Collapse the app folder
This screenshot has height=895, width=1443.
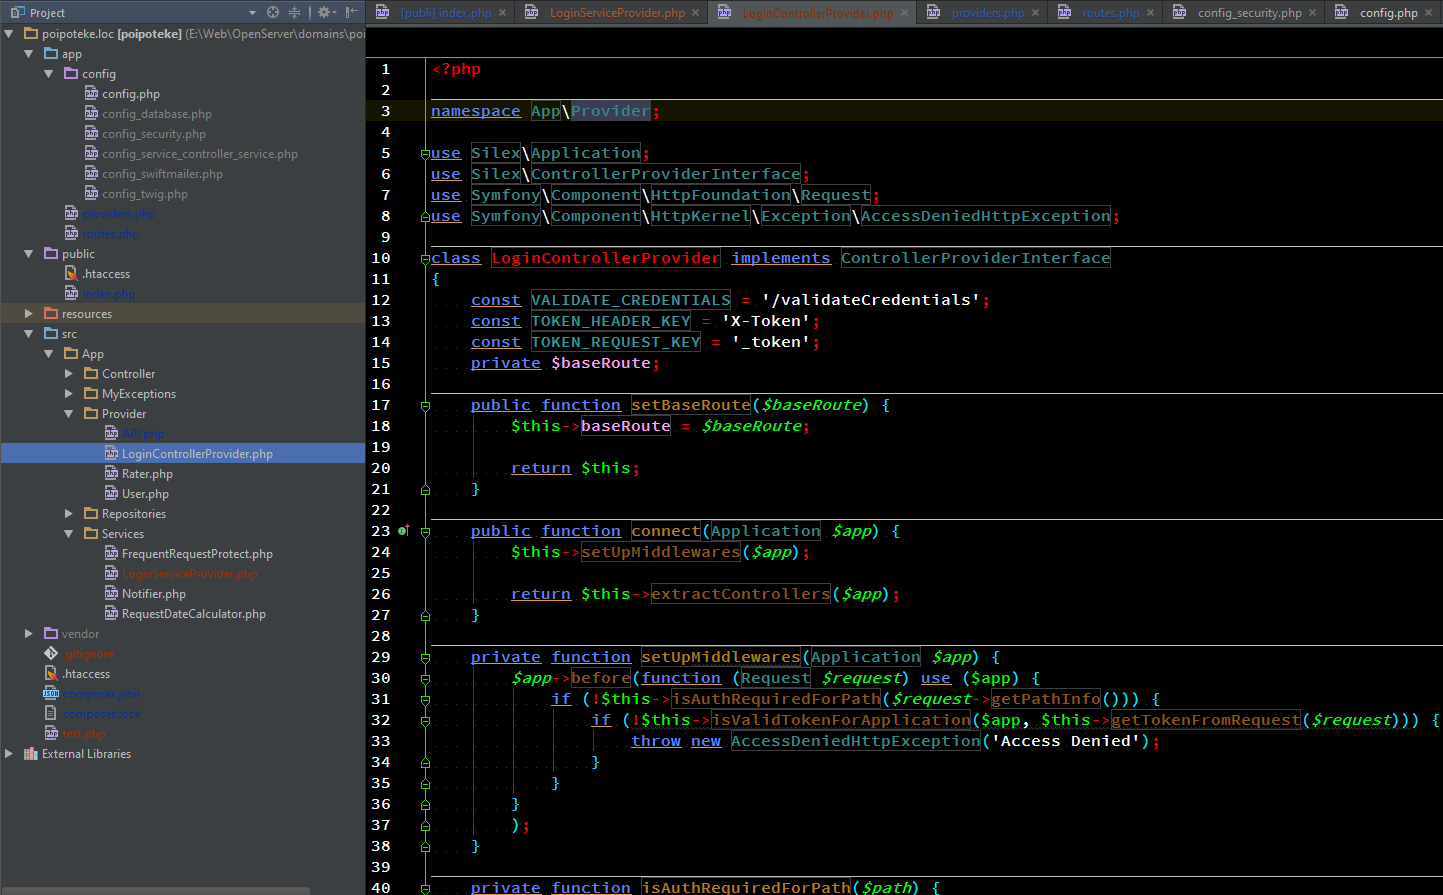pyautogui.click(x=29, y=53)
